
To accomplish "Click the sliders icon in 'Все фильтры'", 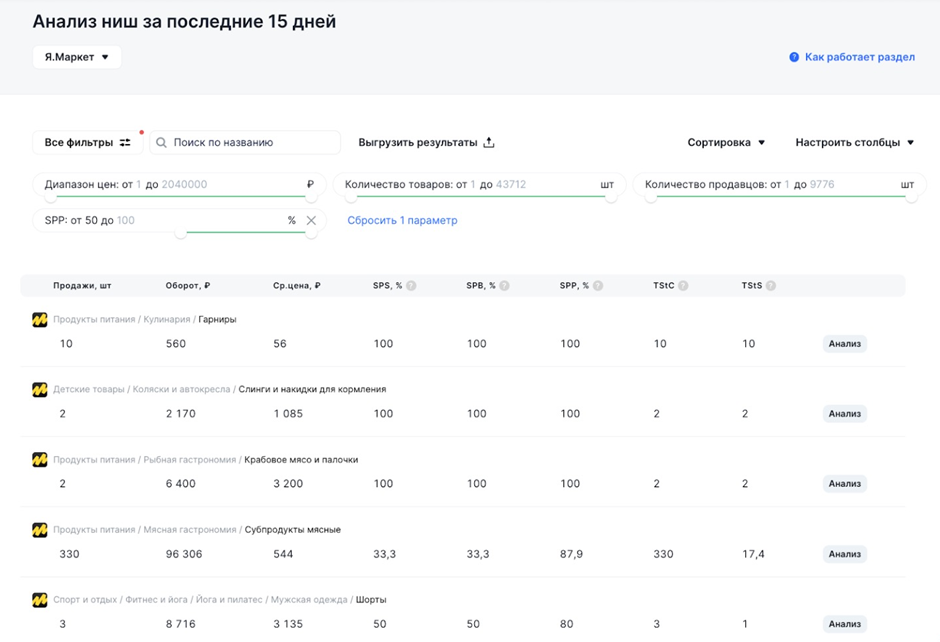I will coord(125,143).
